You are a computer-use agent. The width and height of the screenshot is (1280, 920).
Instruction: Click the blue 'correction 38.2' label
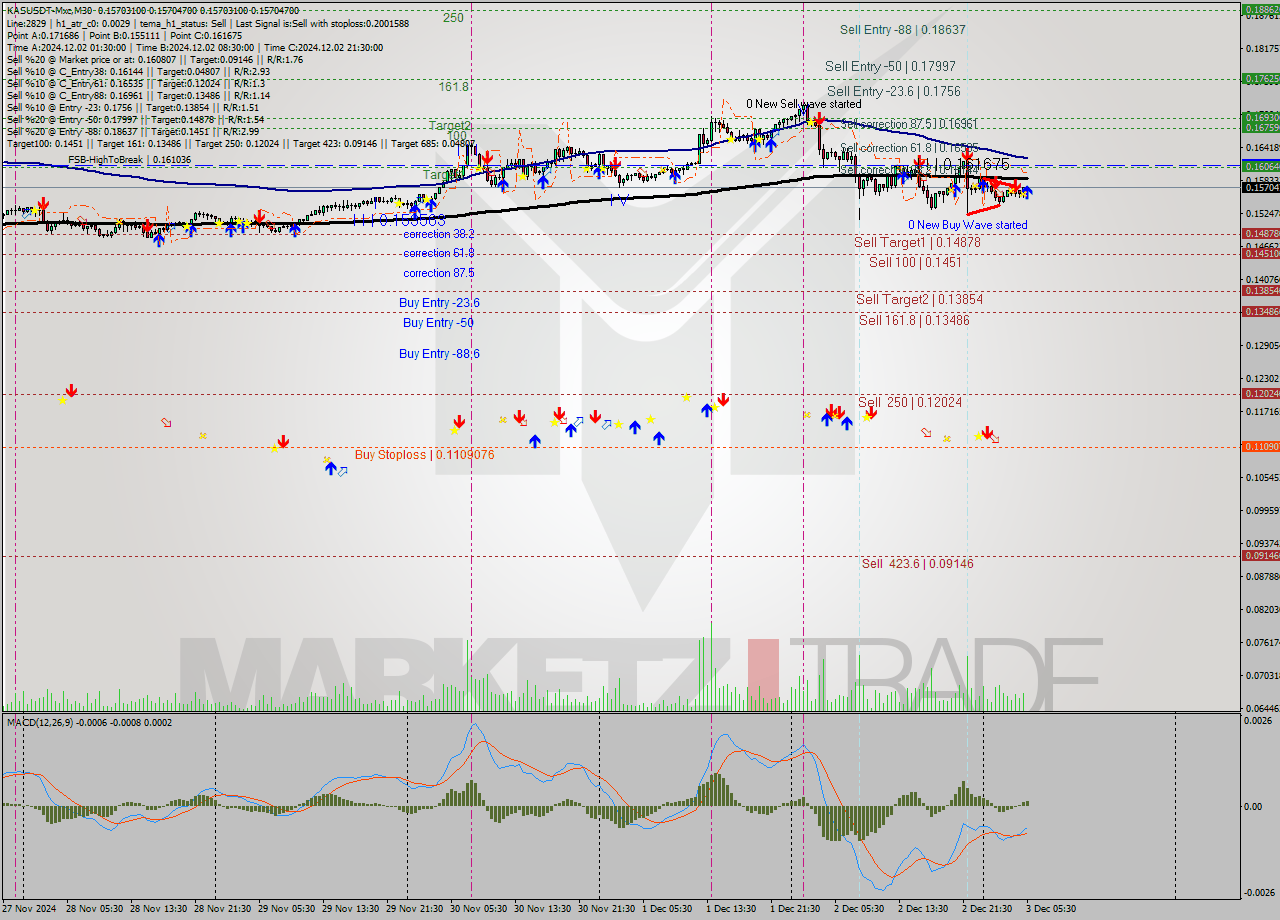(439, 233)
